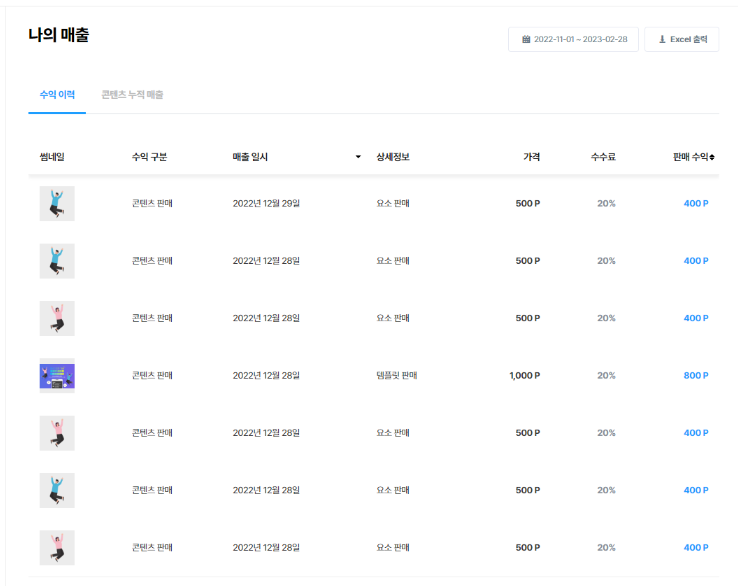Click the 매출 일시 column header
The height and width of the screenshot is (586, 738).
tap(250, 157)
